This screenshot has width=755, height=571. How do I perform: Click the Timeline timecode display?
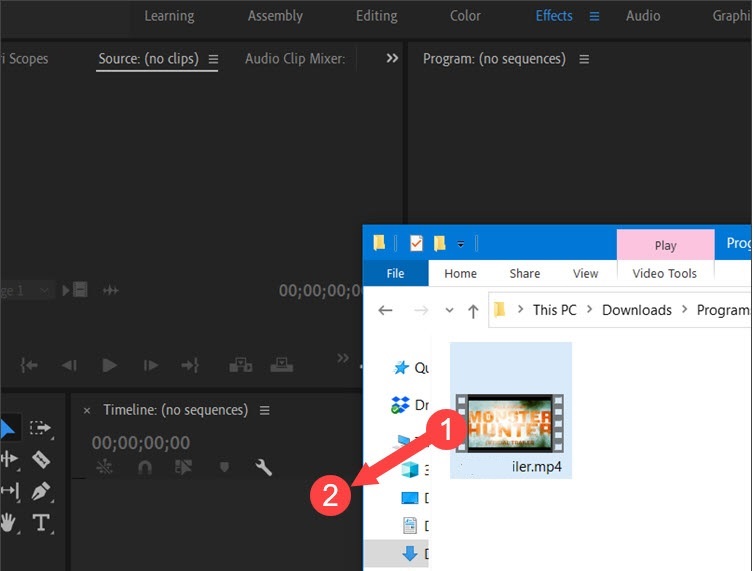click(141, 442)
